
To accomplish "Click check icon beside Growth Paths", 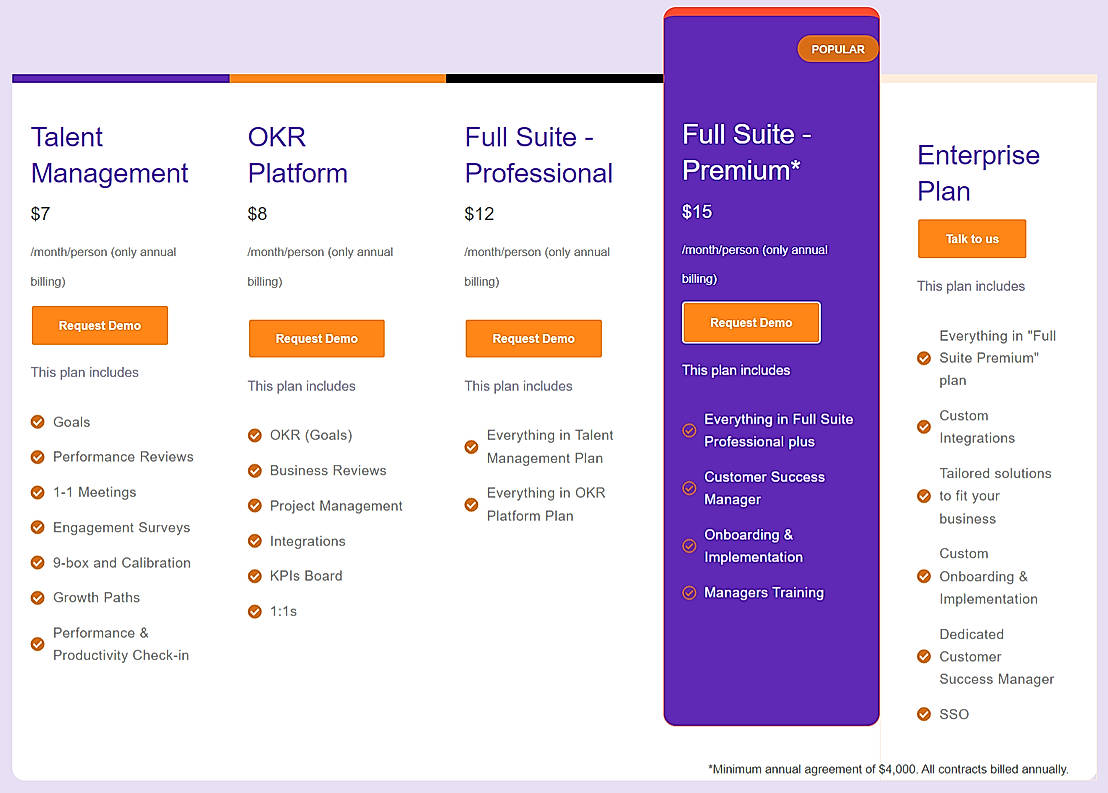I will click(37, 598).
